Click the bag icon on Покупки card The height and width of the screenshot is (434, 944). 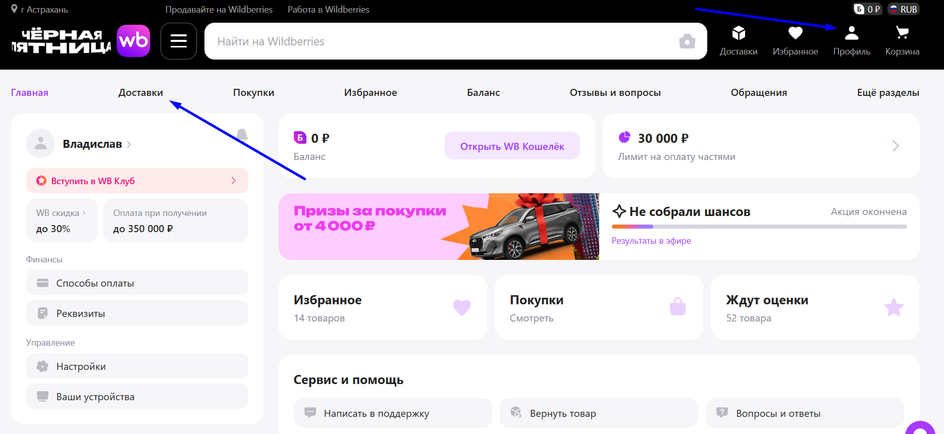pos(678,308)
